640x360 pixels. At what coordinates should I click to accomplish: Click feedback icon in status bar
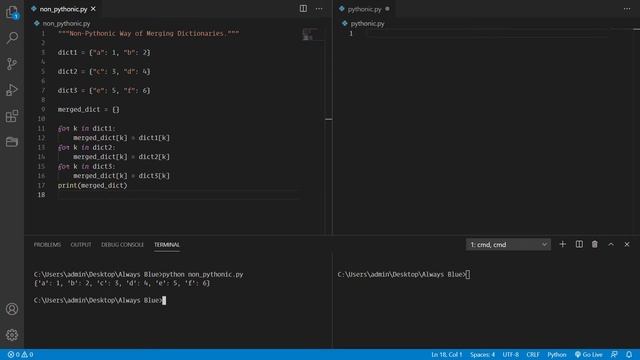pos(614,354)
